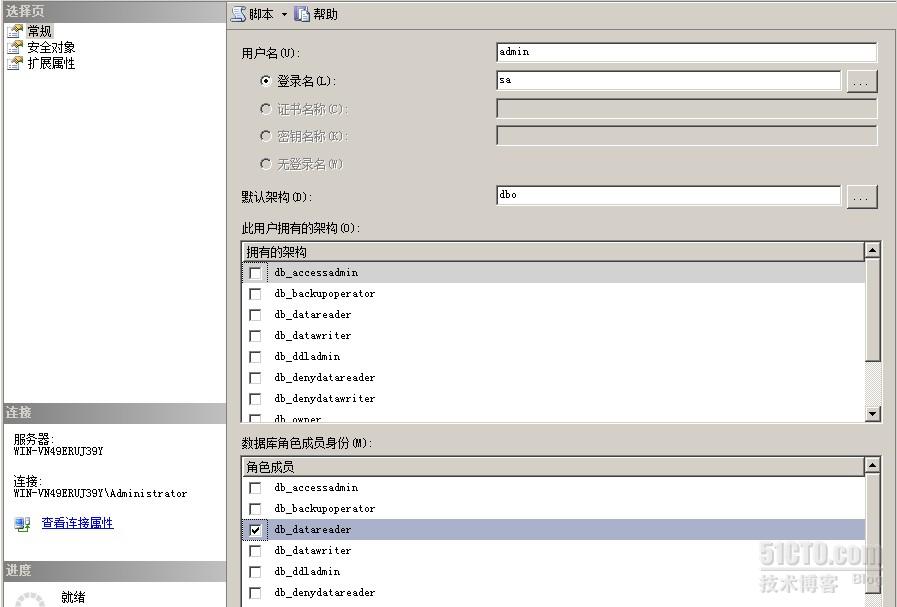Click the 脚本 script icon in toolbar
This screenshot has height=607, width=897.
pyautogui.click(x=239, y=14)
